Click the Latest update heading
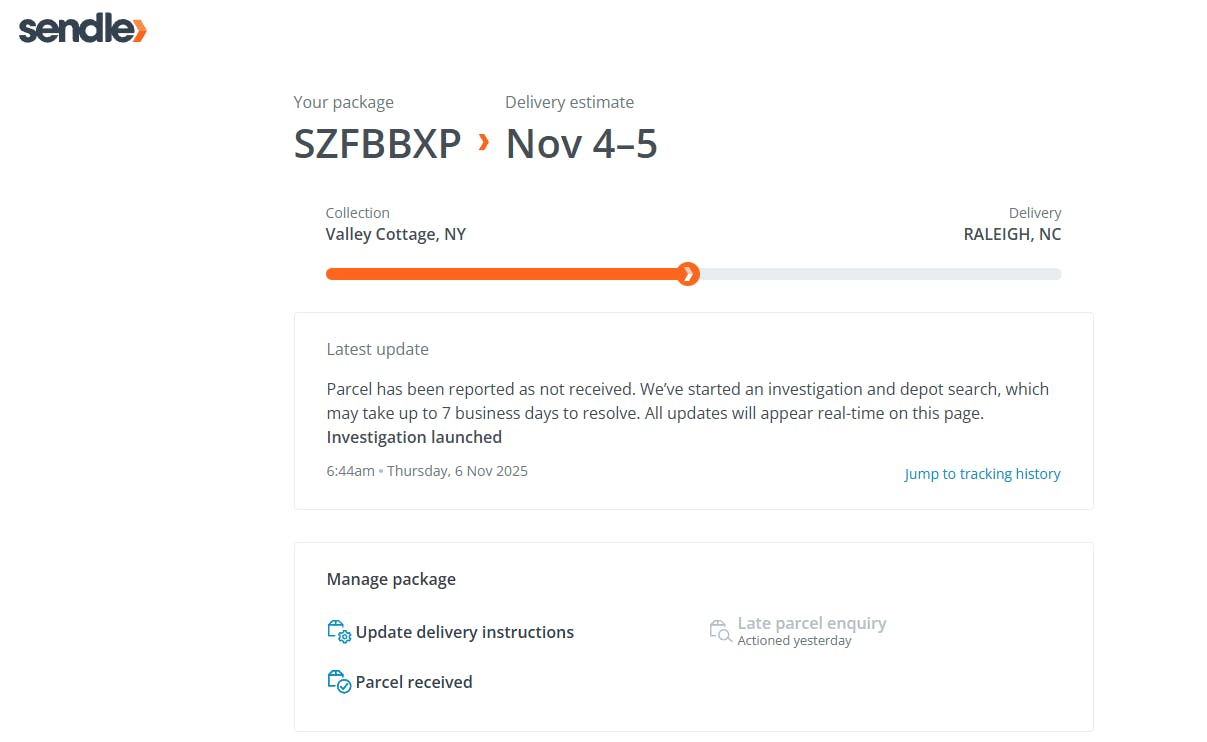1207x742 pixels. [x=377, y=349]
